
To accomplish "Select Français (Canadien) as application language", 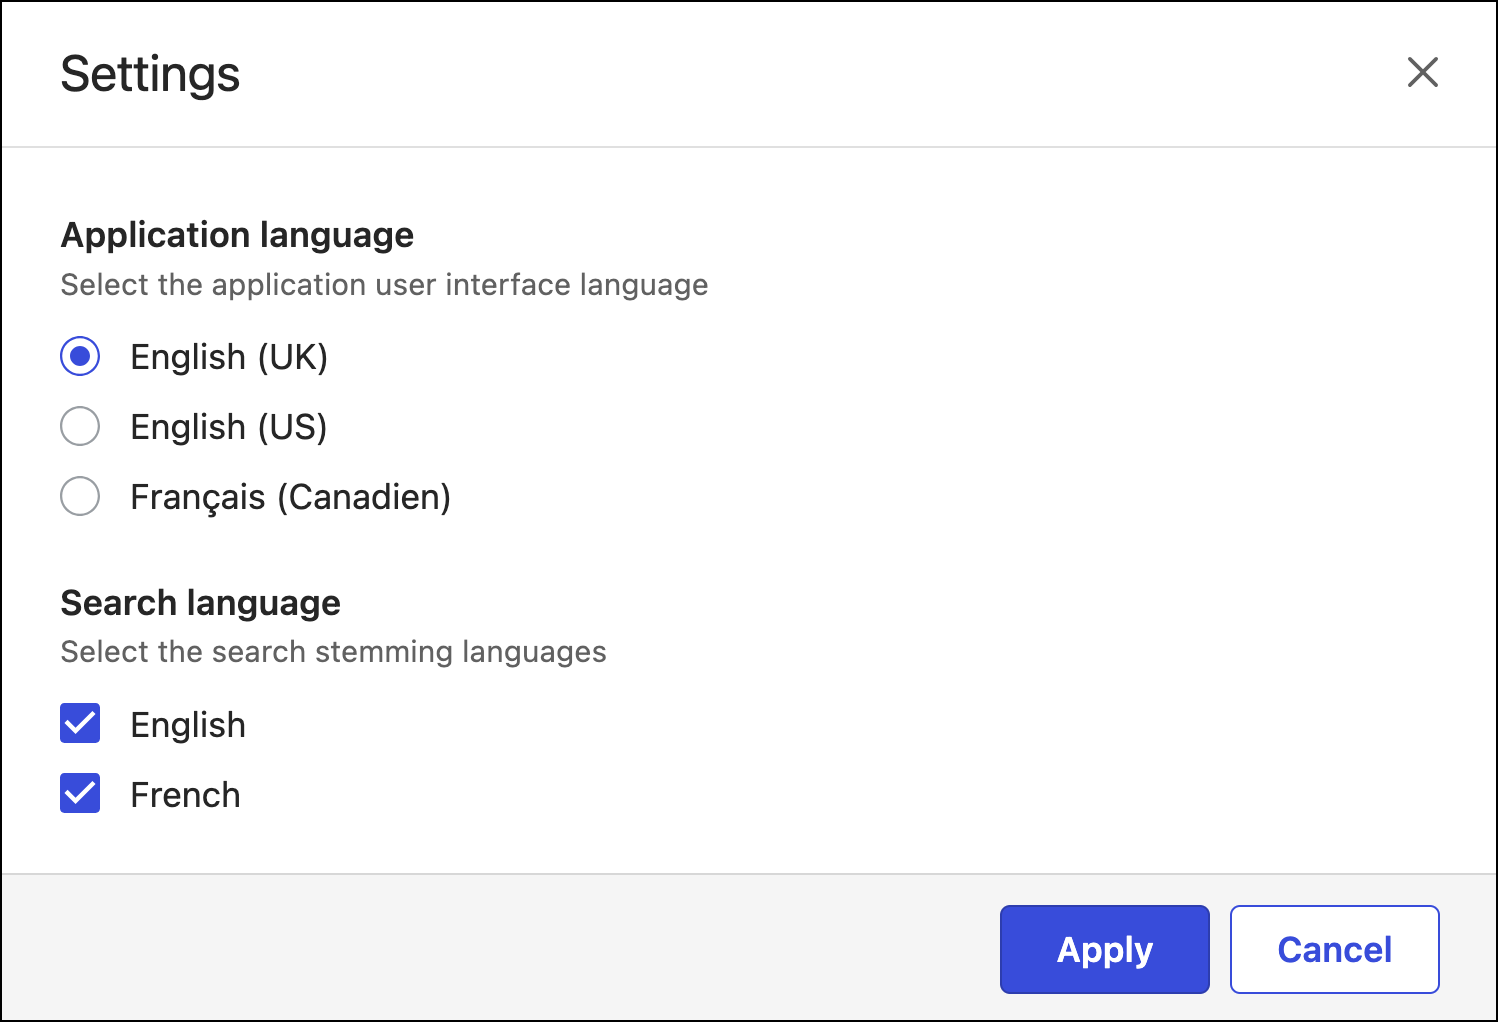I will (x=80, y=496).
